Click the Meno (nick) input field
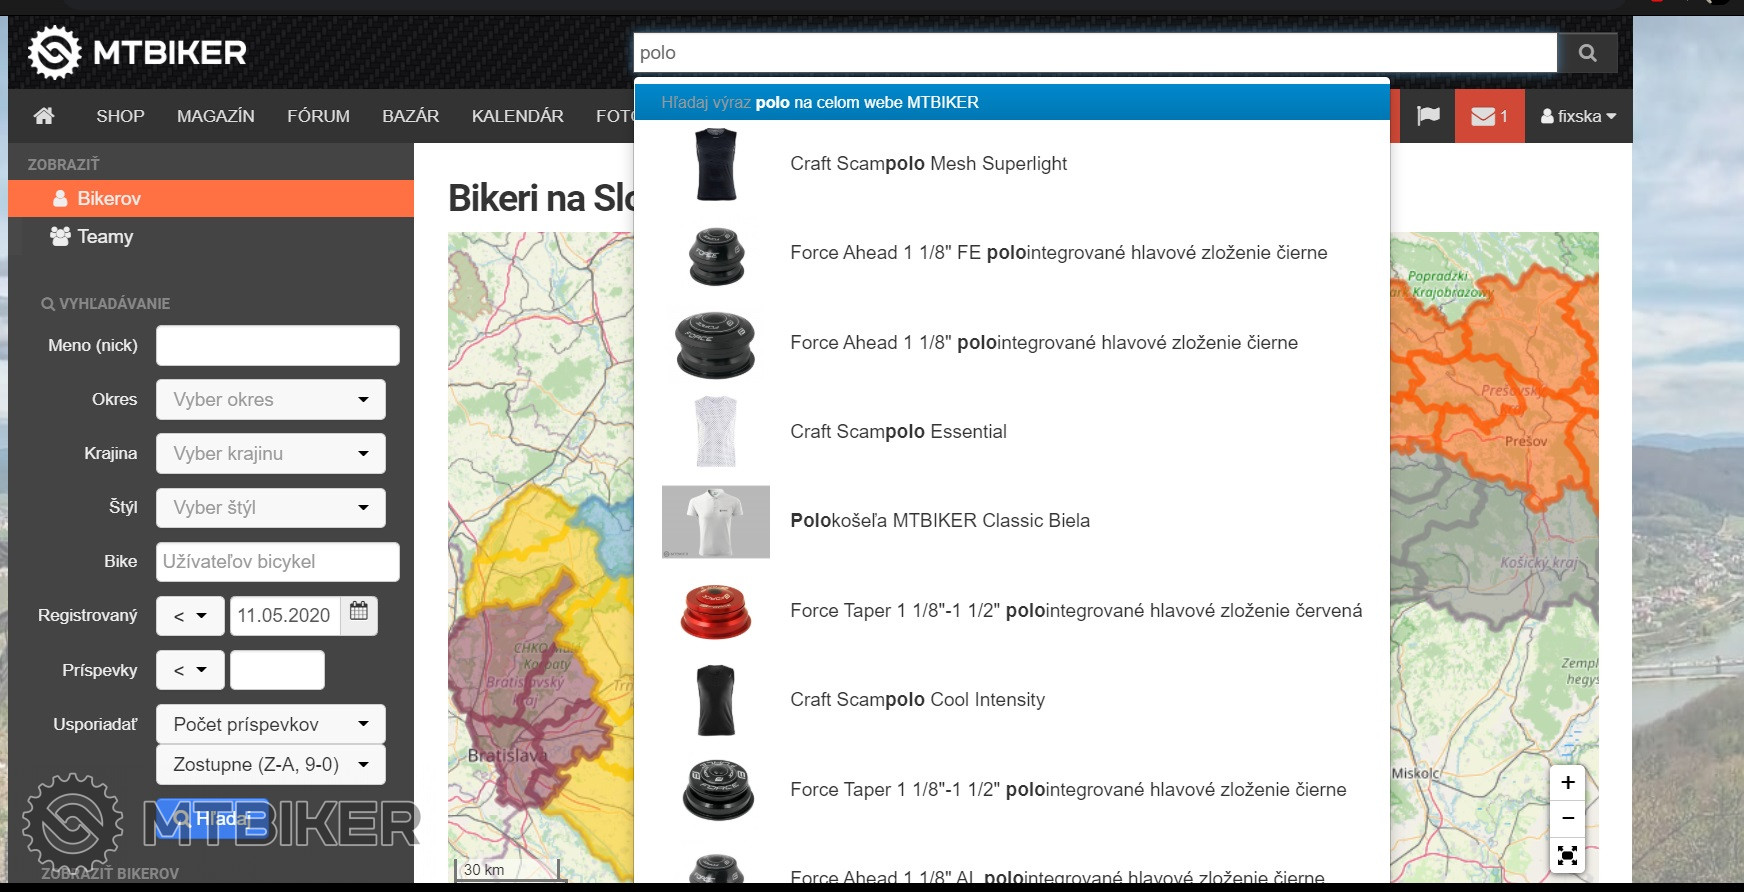The height and width of the screenshot is (892, 1744). click(277, 346)
